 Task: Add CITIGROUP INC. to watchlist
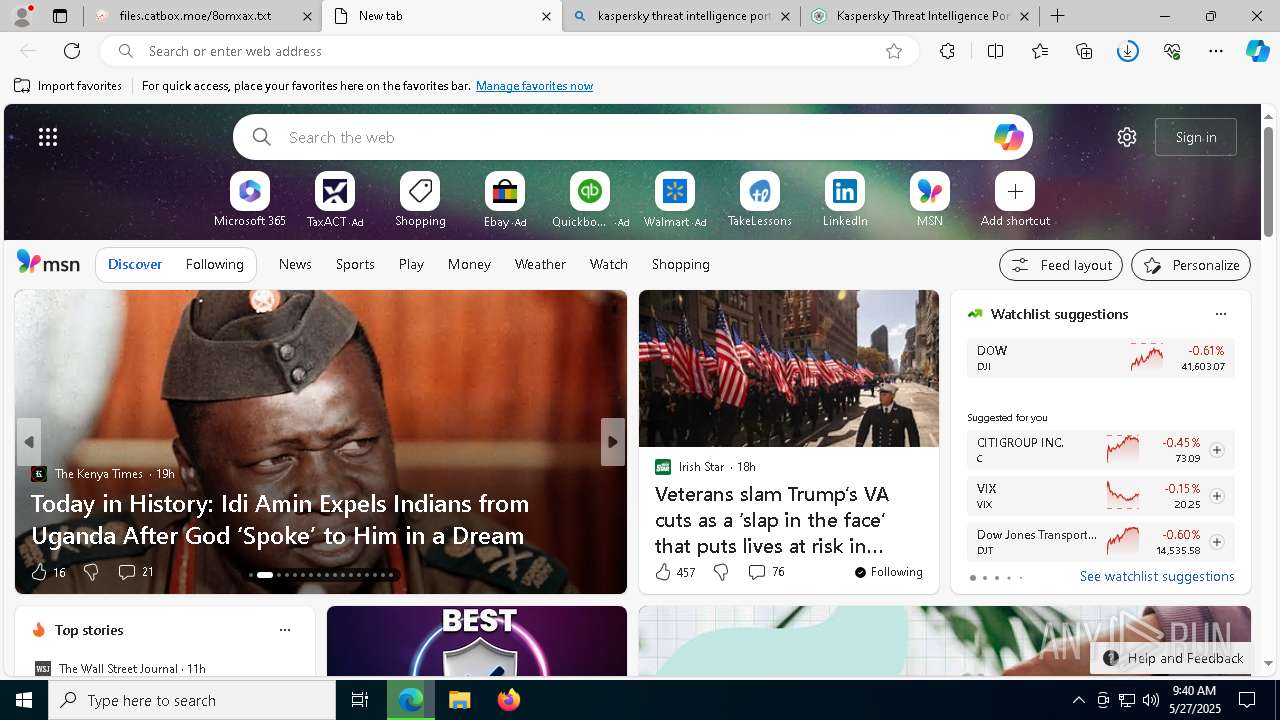[x=1216, y=450]
